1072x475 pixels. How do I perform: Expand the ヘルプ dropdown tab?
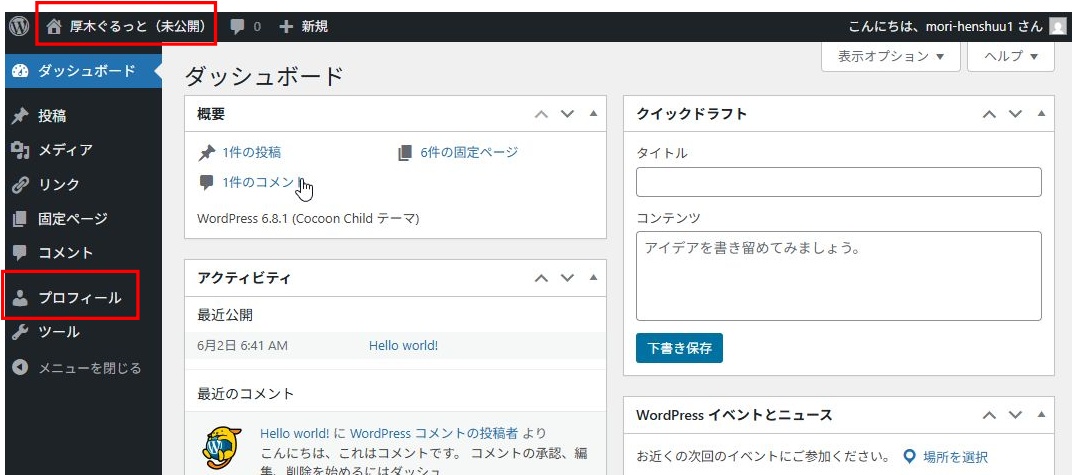tap(1010, 57)
